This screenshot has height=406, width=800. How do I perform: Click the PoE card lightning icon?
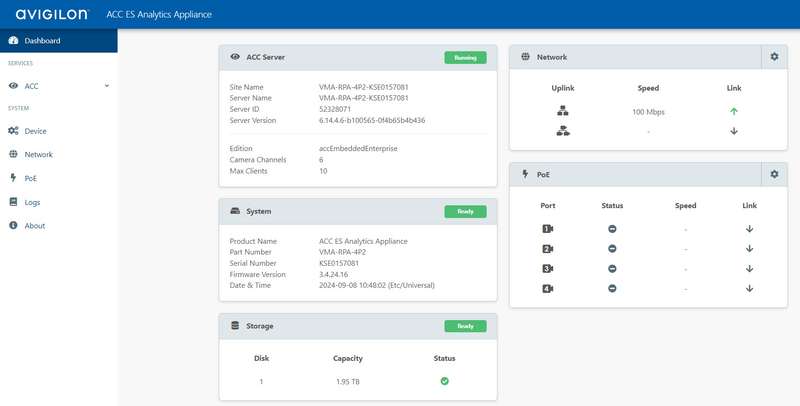pyautogui.click(x=526, y=174)
